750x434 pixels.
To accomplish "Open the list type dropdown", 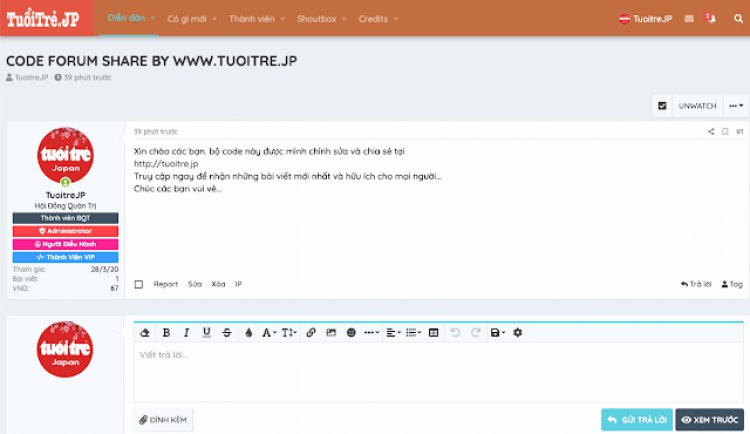I will click(413, 333).
